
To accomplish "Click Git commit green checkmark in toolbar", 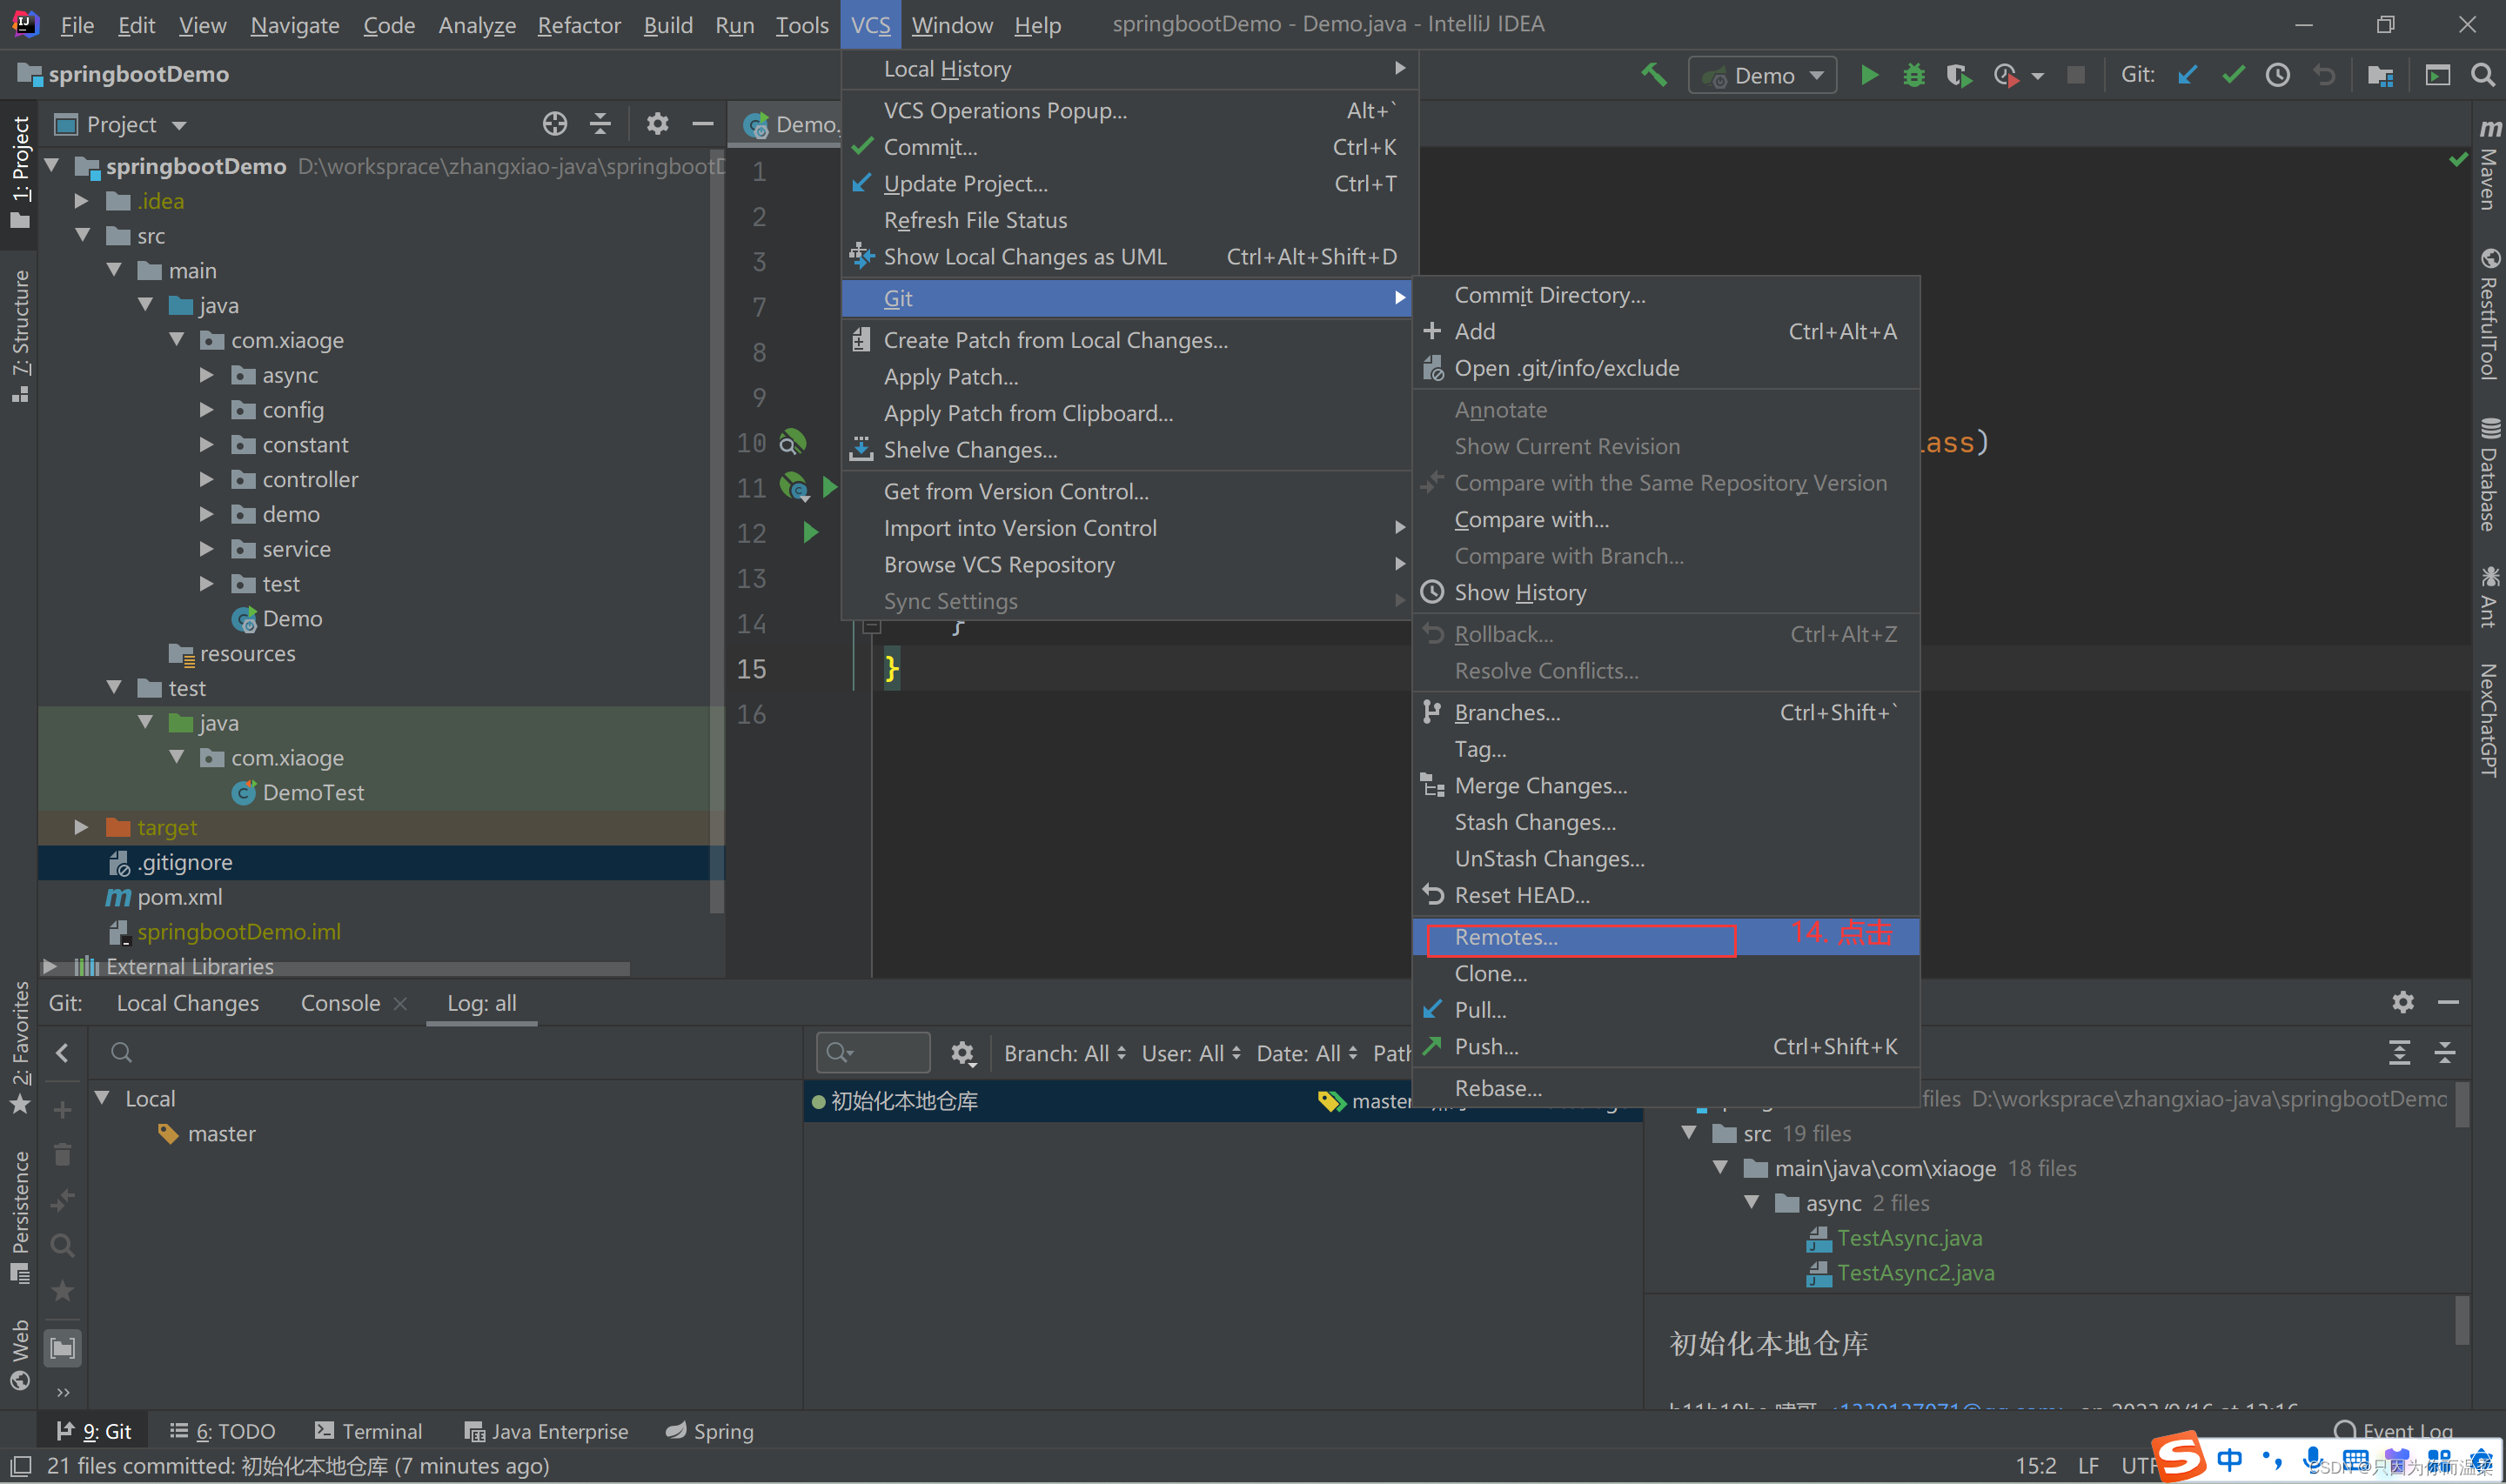I will (2233, 75).
